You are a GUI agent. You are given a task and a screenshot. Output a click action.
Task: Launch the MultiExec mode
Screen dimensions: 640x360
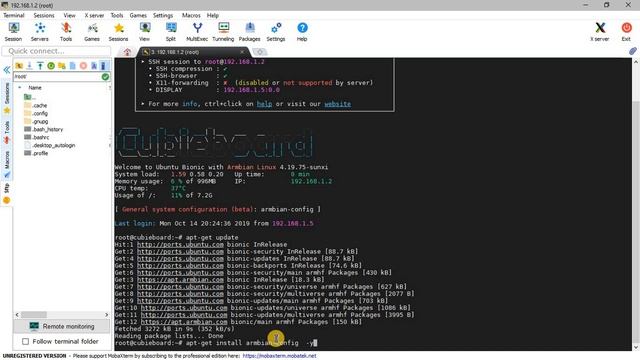(x=197, y=32)
